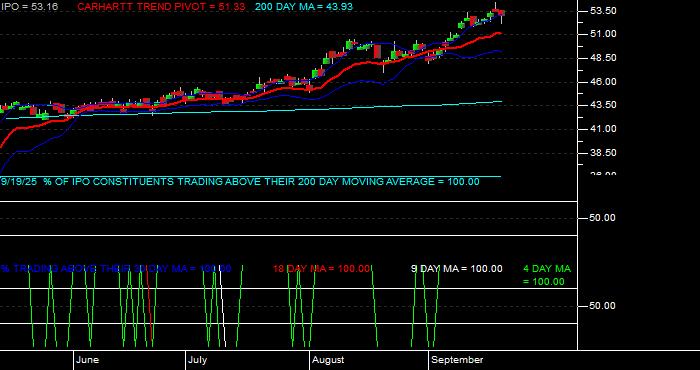Click the latest red candlestick near 53.50
700x370 pixels.
pyautogui.click(x=502, y=13)
